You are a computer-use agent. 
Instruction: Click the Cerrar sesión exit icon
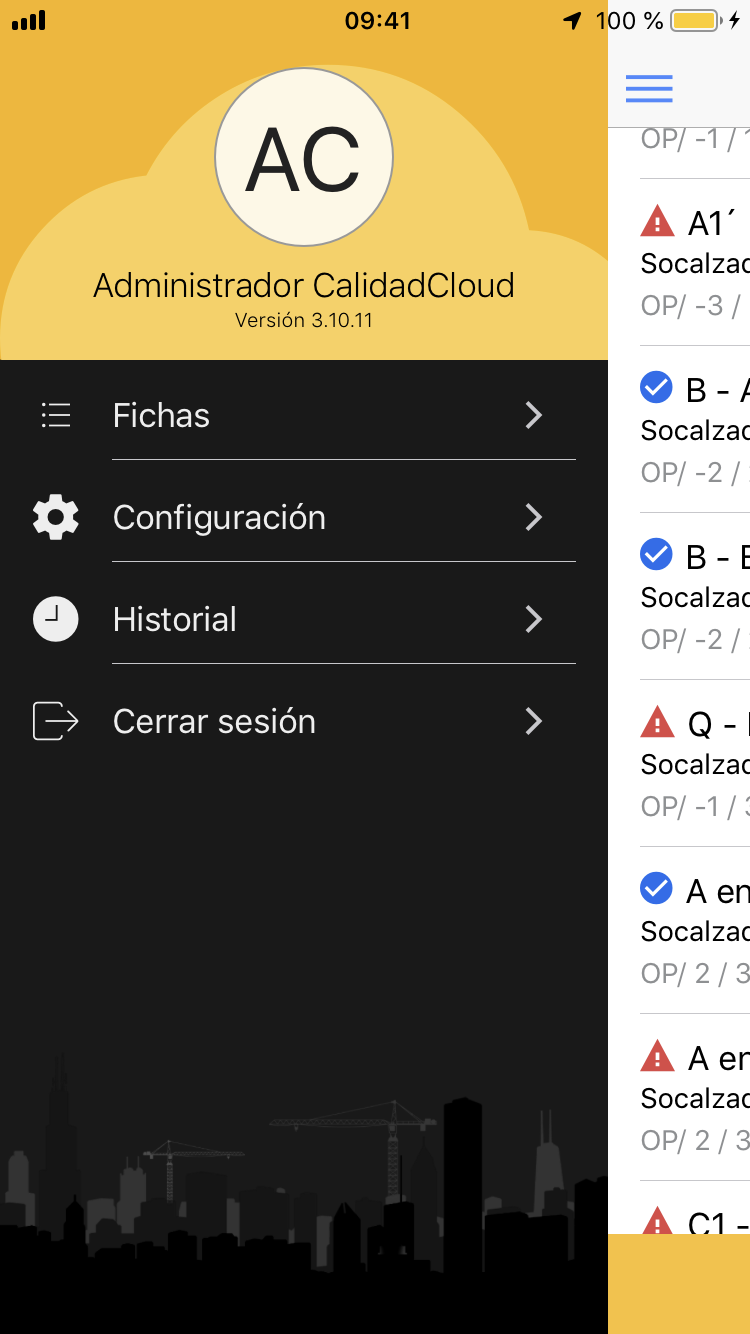pyautogui.click(x=56, y=721)
